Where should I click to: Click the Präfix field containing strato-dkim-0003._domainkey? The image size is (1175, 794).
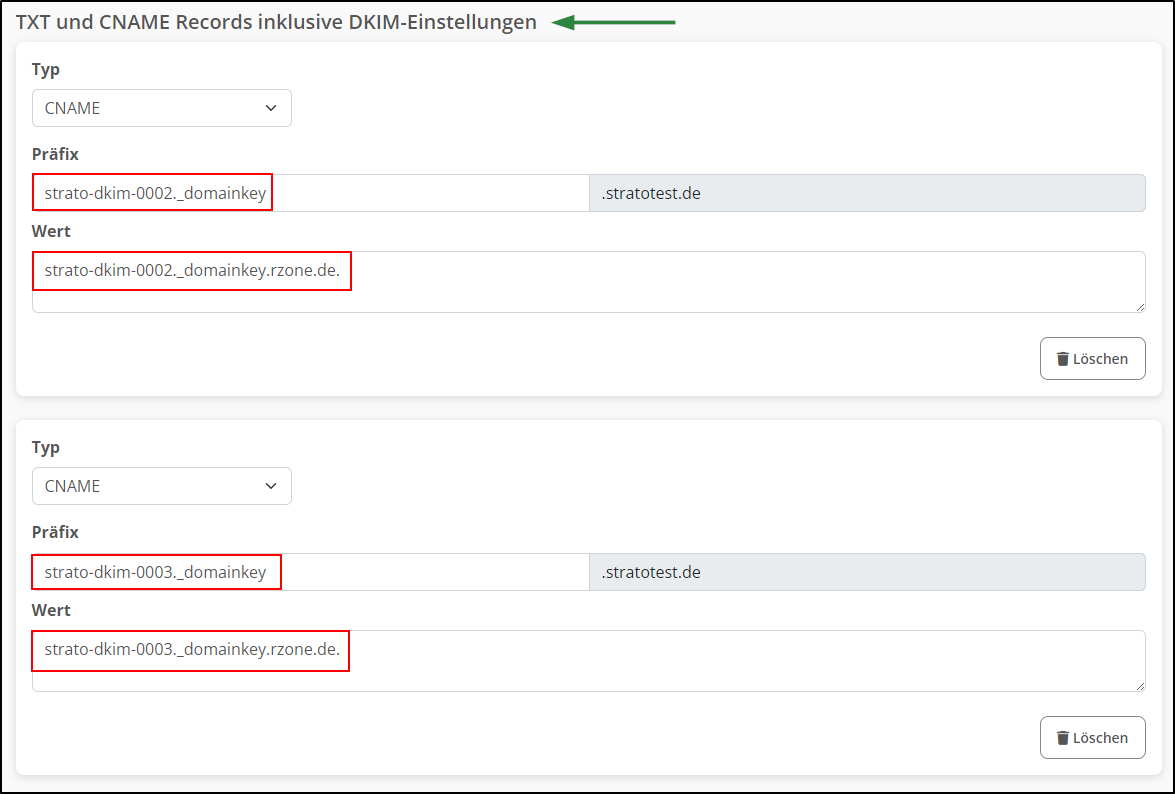tap(310, 572)
